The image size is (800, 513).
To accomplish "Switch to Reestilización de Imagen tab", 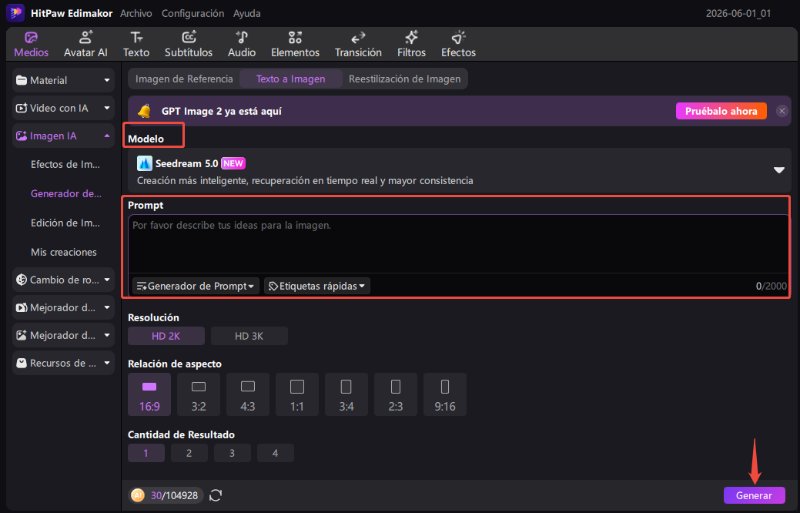I will 405,79.
